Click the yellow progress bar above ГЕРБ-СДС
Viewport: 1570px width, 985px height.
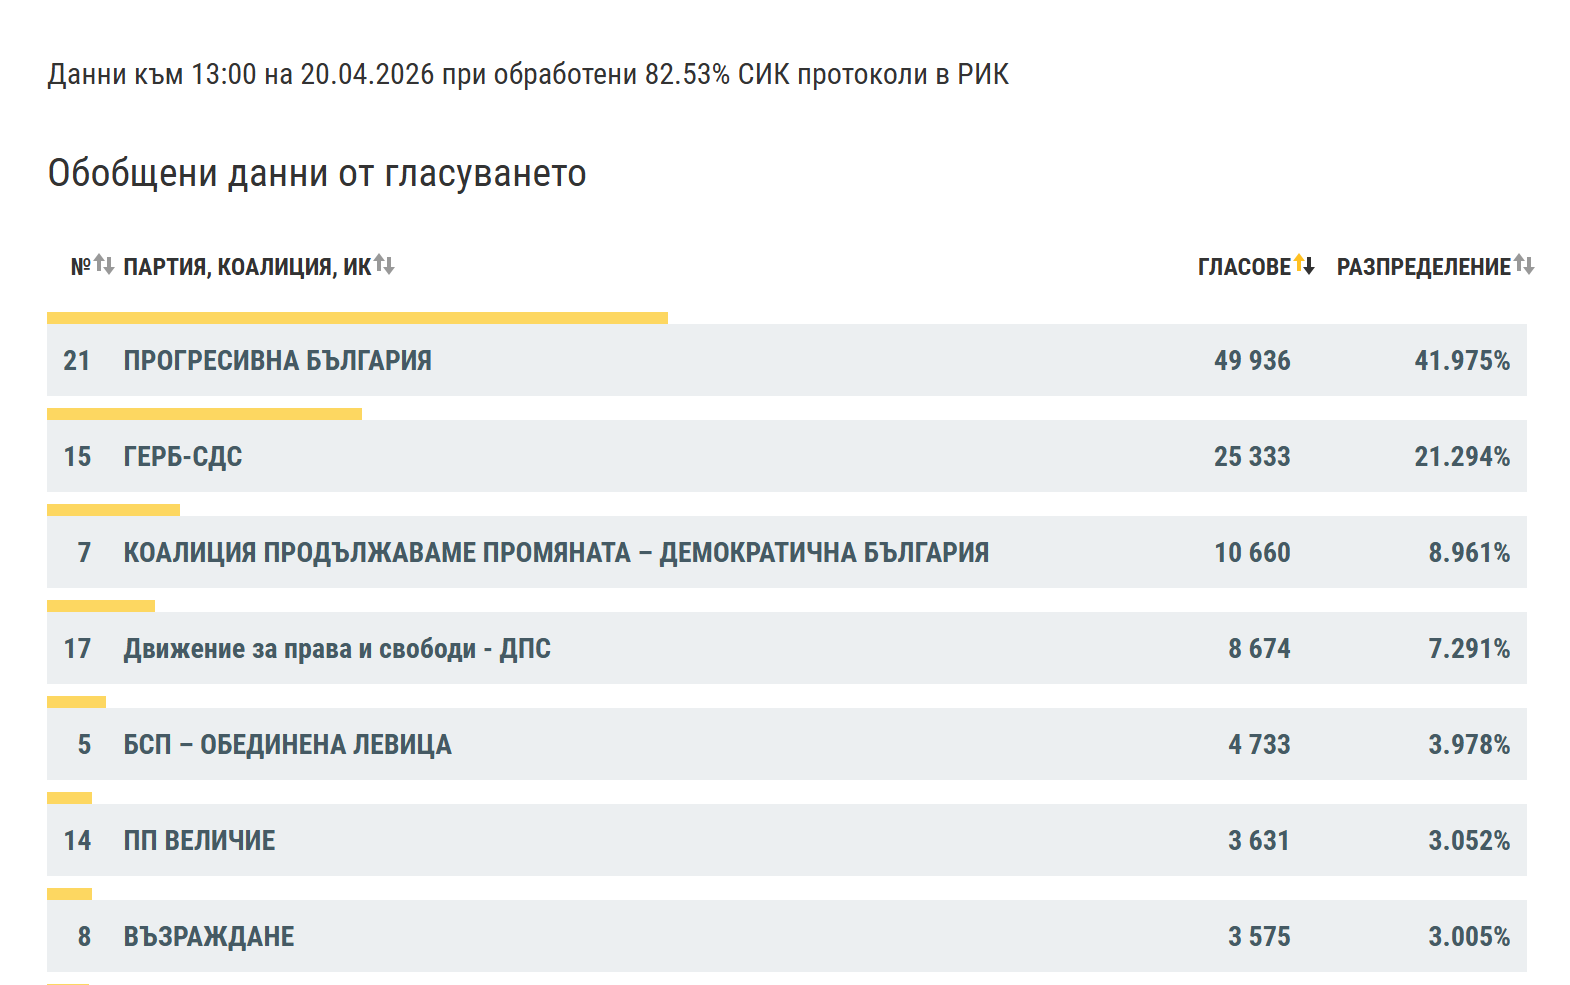coord(204,414)
